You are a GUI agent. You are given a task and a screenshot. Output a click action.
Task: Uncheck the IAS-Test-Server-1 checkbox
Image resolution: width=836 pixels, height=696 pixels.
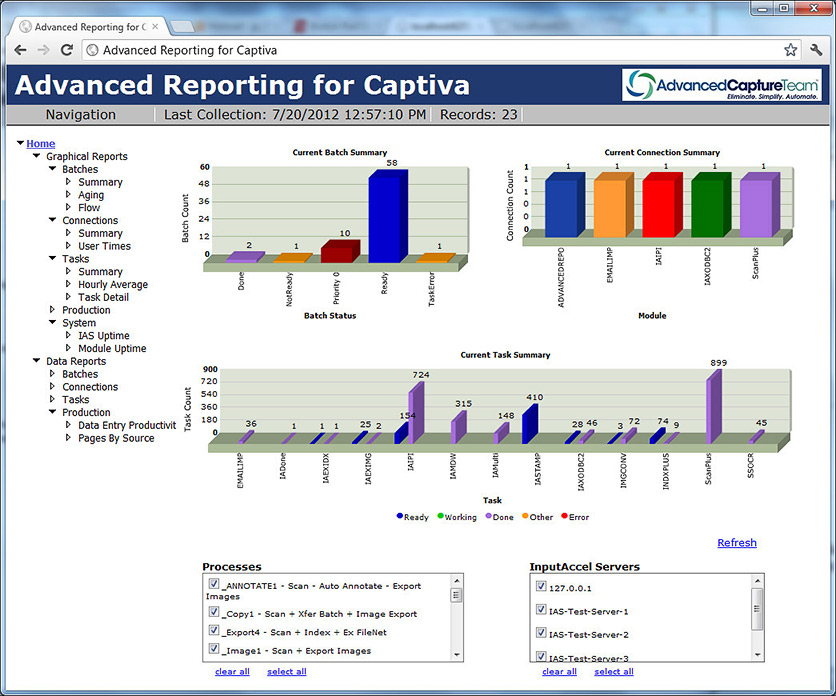(x=541, y=610)
